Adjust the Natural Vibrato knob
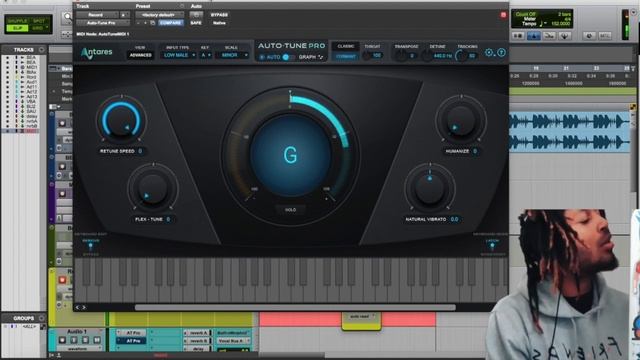 [430, 188]
